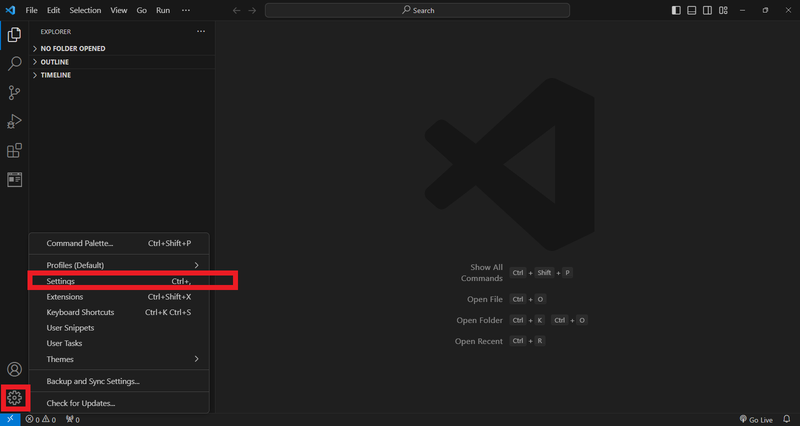This screenshot has height=426, width=800.
Task: Open the Customize Layout icon
Action: click(x=723, y=10)
